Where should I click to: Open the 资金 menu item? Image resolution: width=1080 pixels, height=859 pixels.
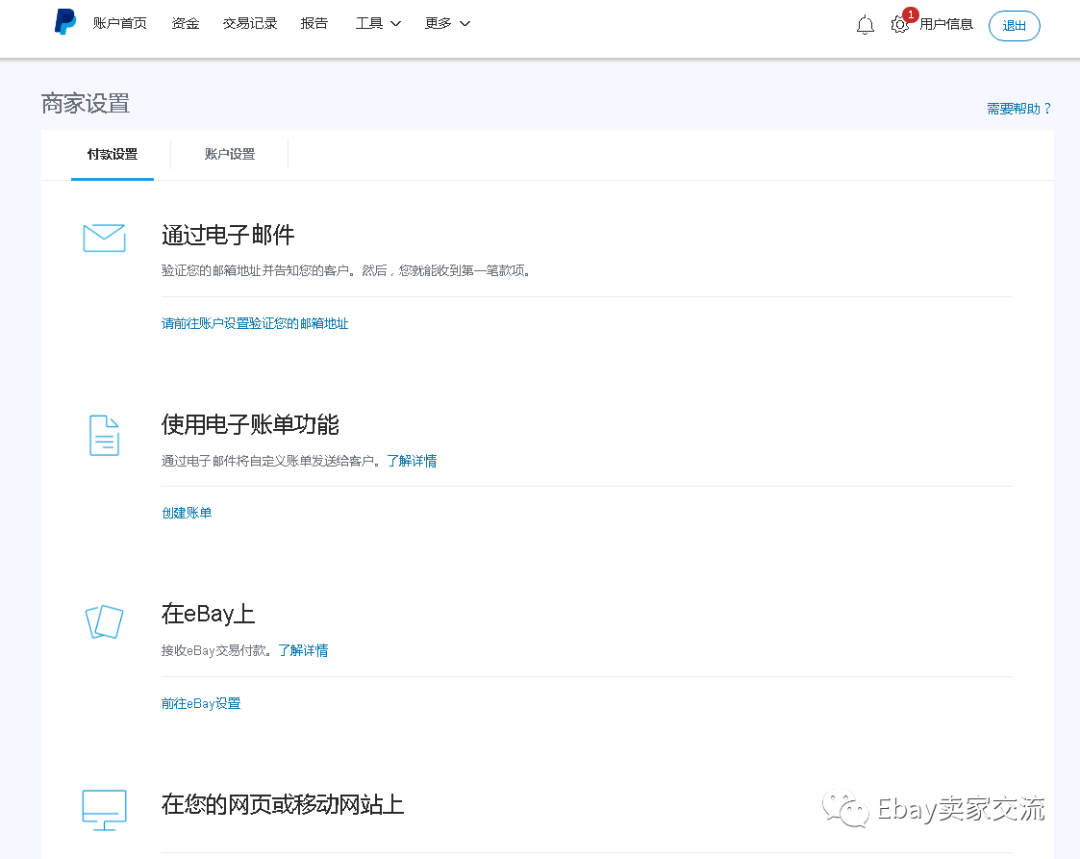click(185, 23)
